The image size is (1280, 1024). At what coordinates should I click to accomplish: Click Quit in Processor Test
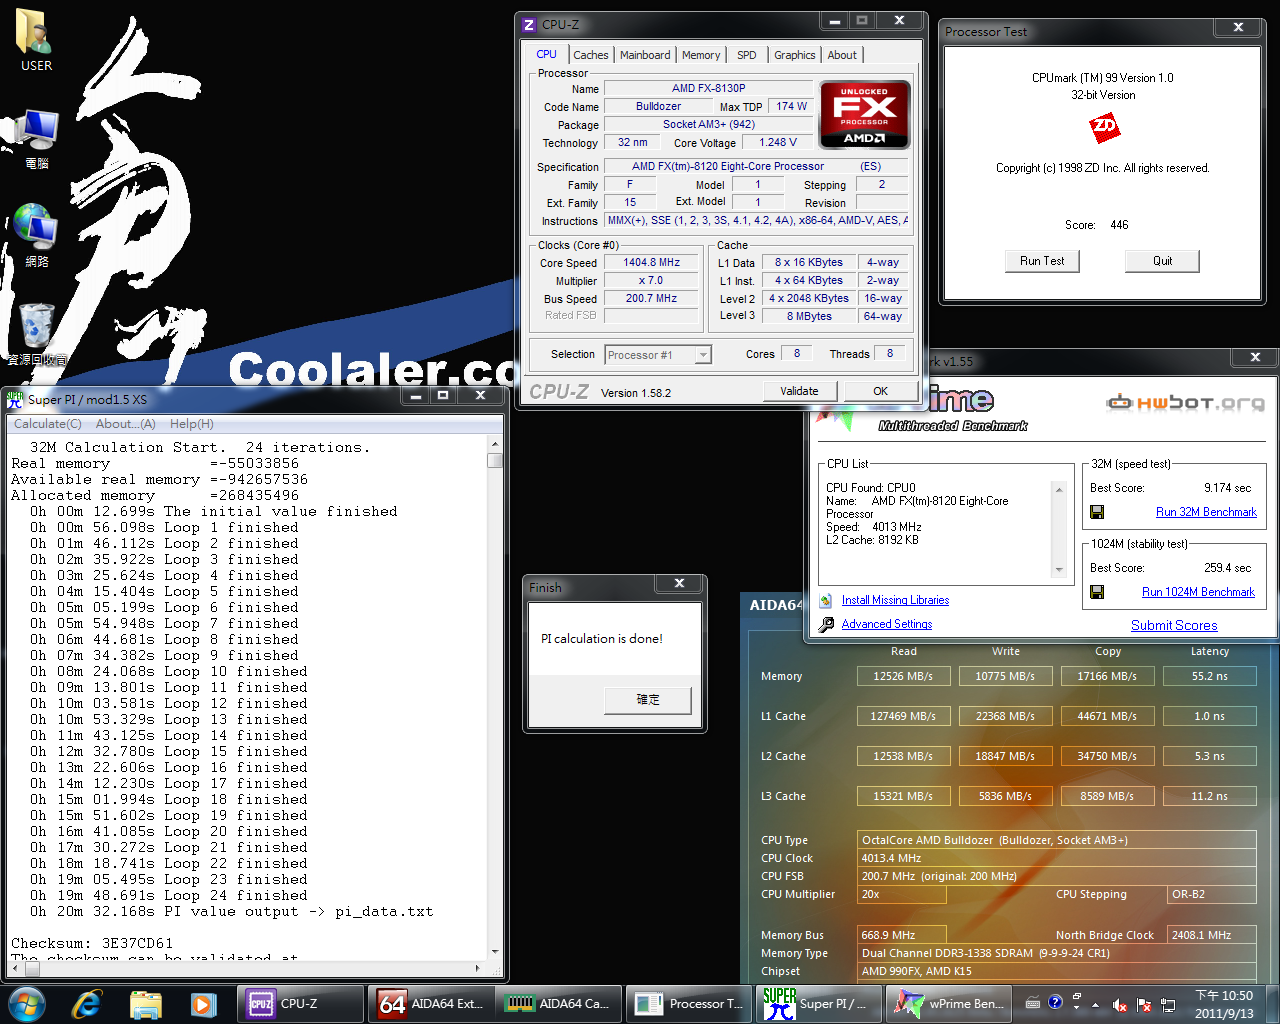(x=1162, y=261)
